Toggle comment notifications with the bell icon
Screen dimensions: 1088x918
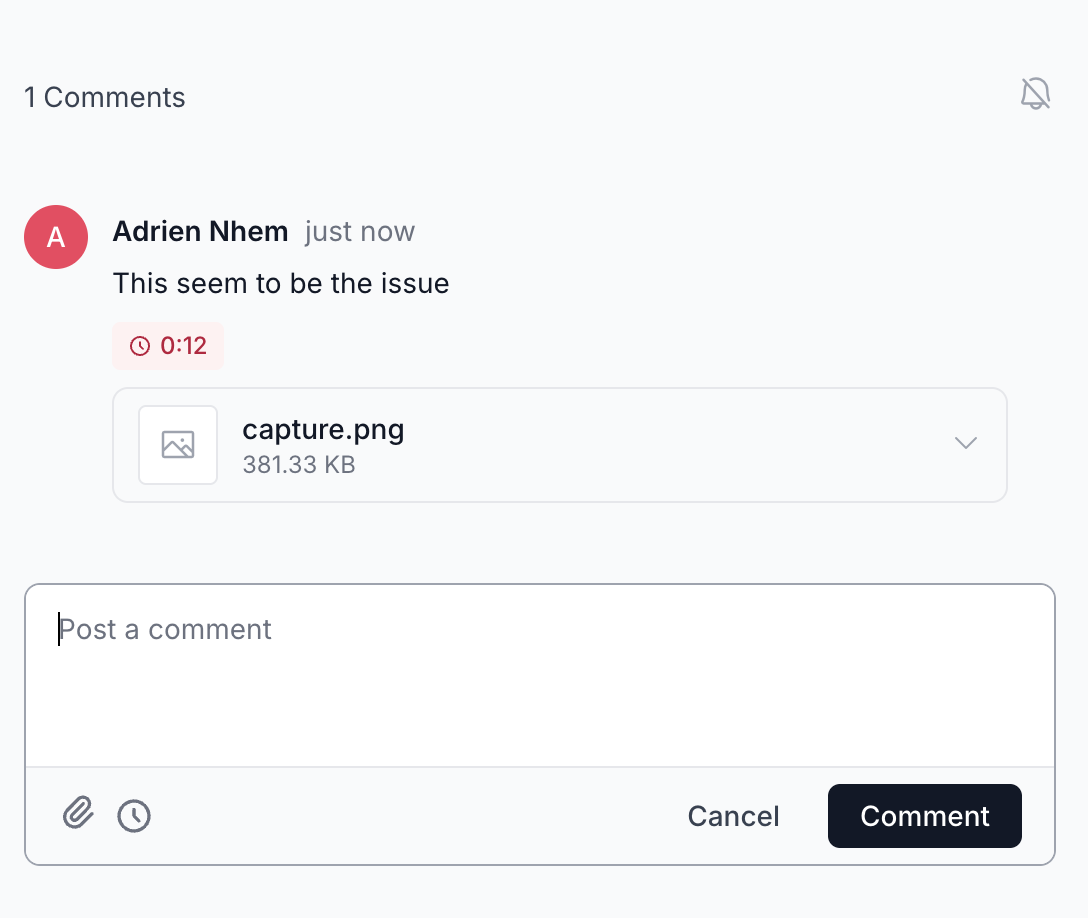(x=1035, y=94)
